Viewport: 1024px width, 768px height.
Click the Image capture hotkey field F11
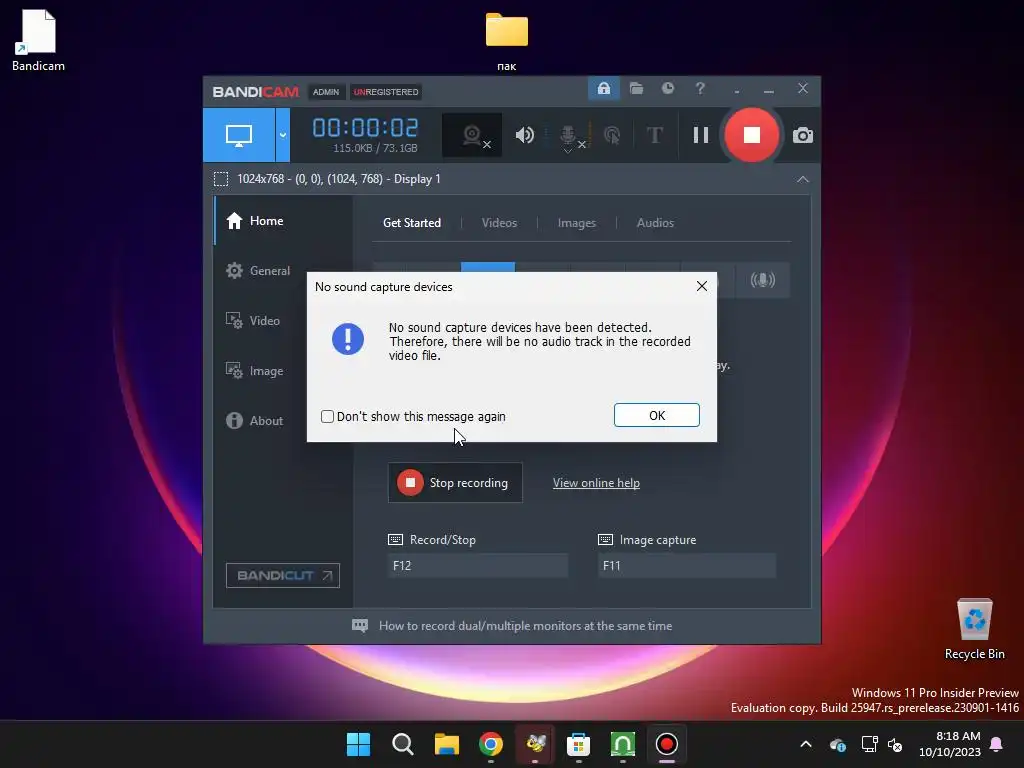pyautogui.click(x=687, y=566)
